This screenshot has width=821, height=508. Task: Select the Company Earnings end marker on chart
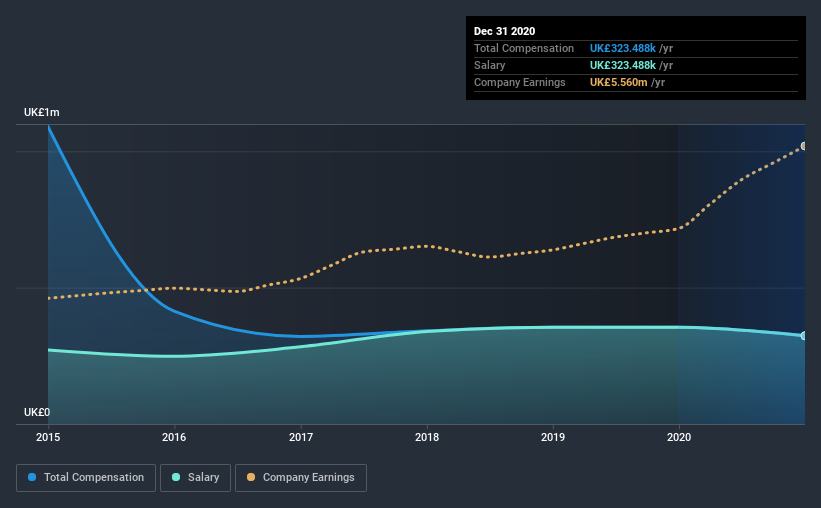click(804, 146)
